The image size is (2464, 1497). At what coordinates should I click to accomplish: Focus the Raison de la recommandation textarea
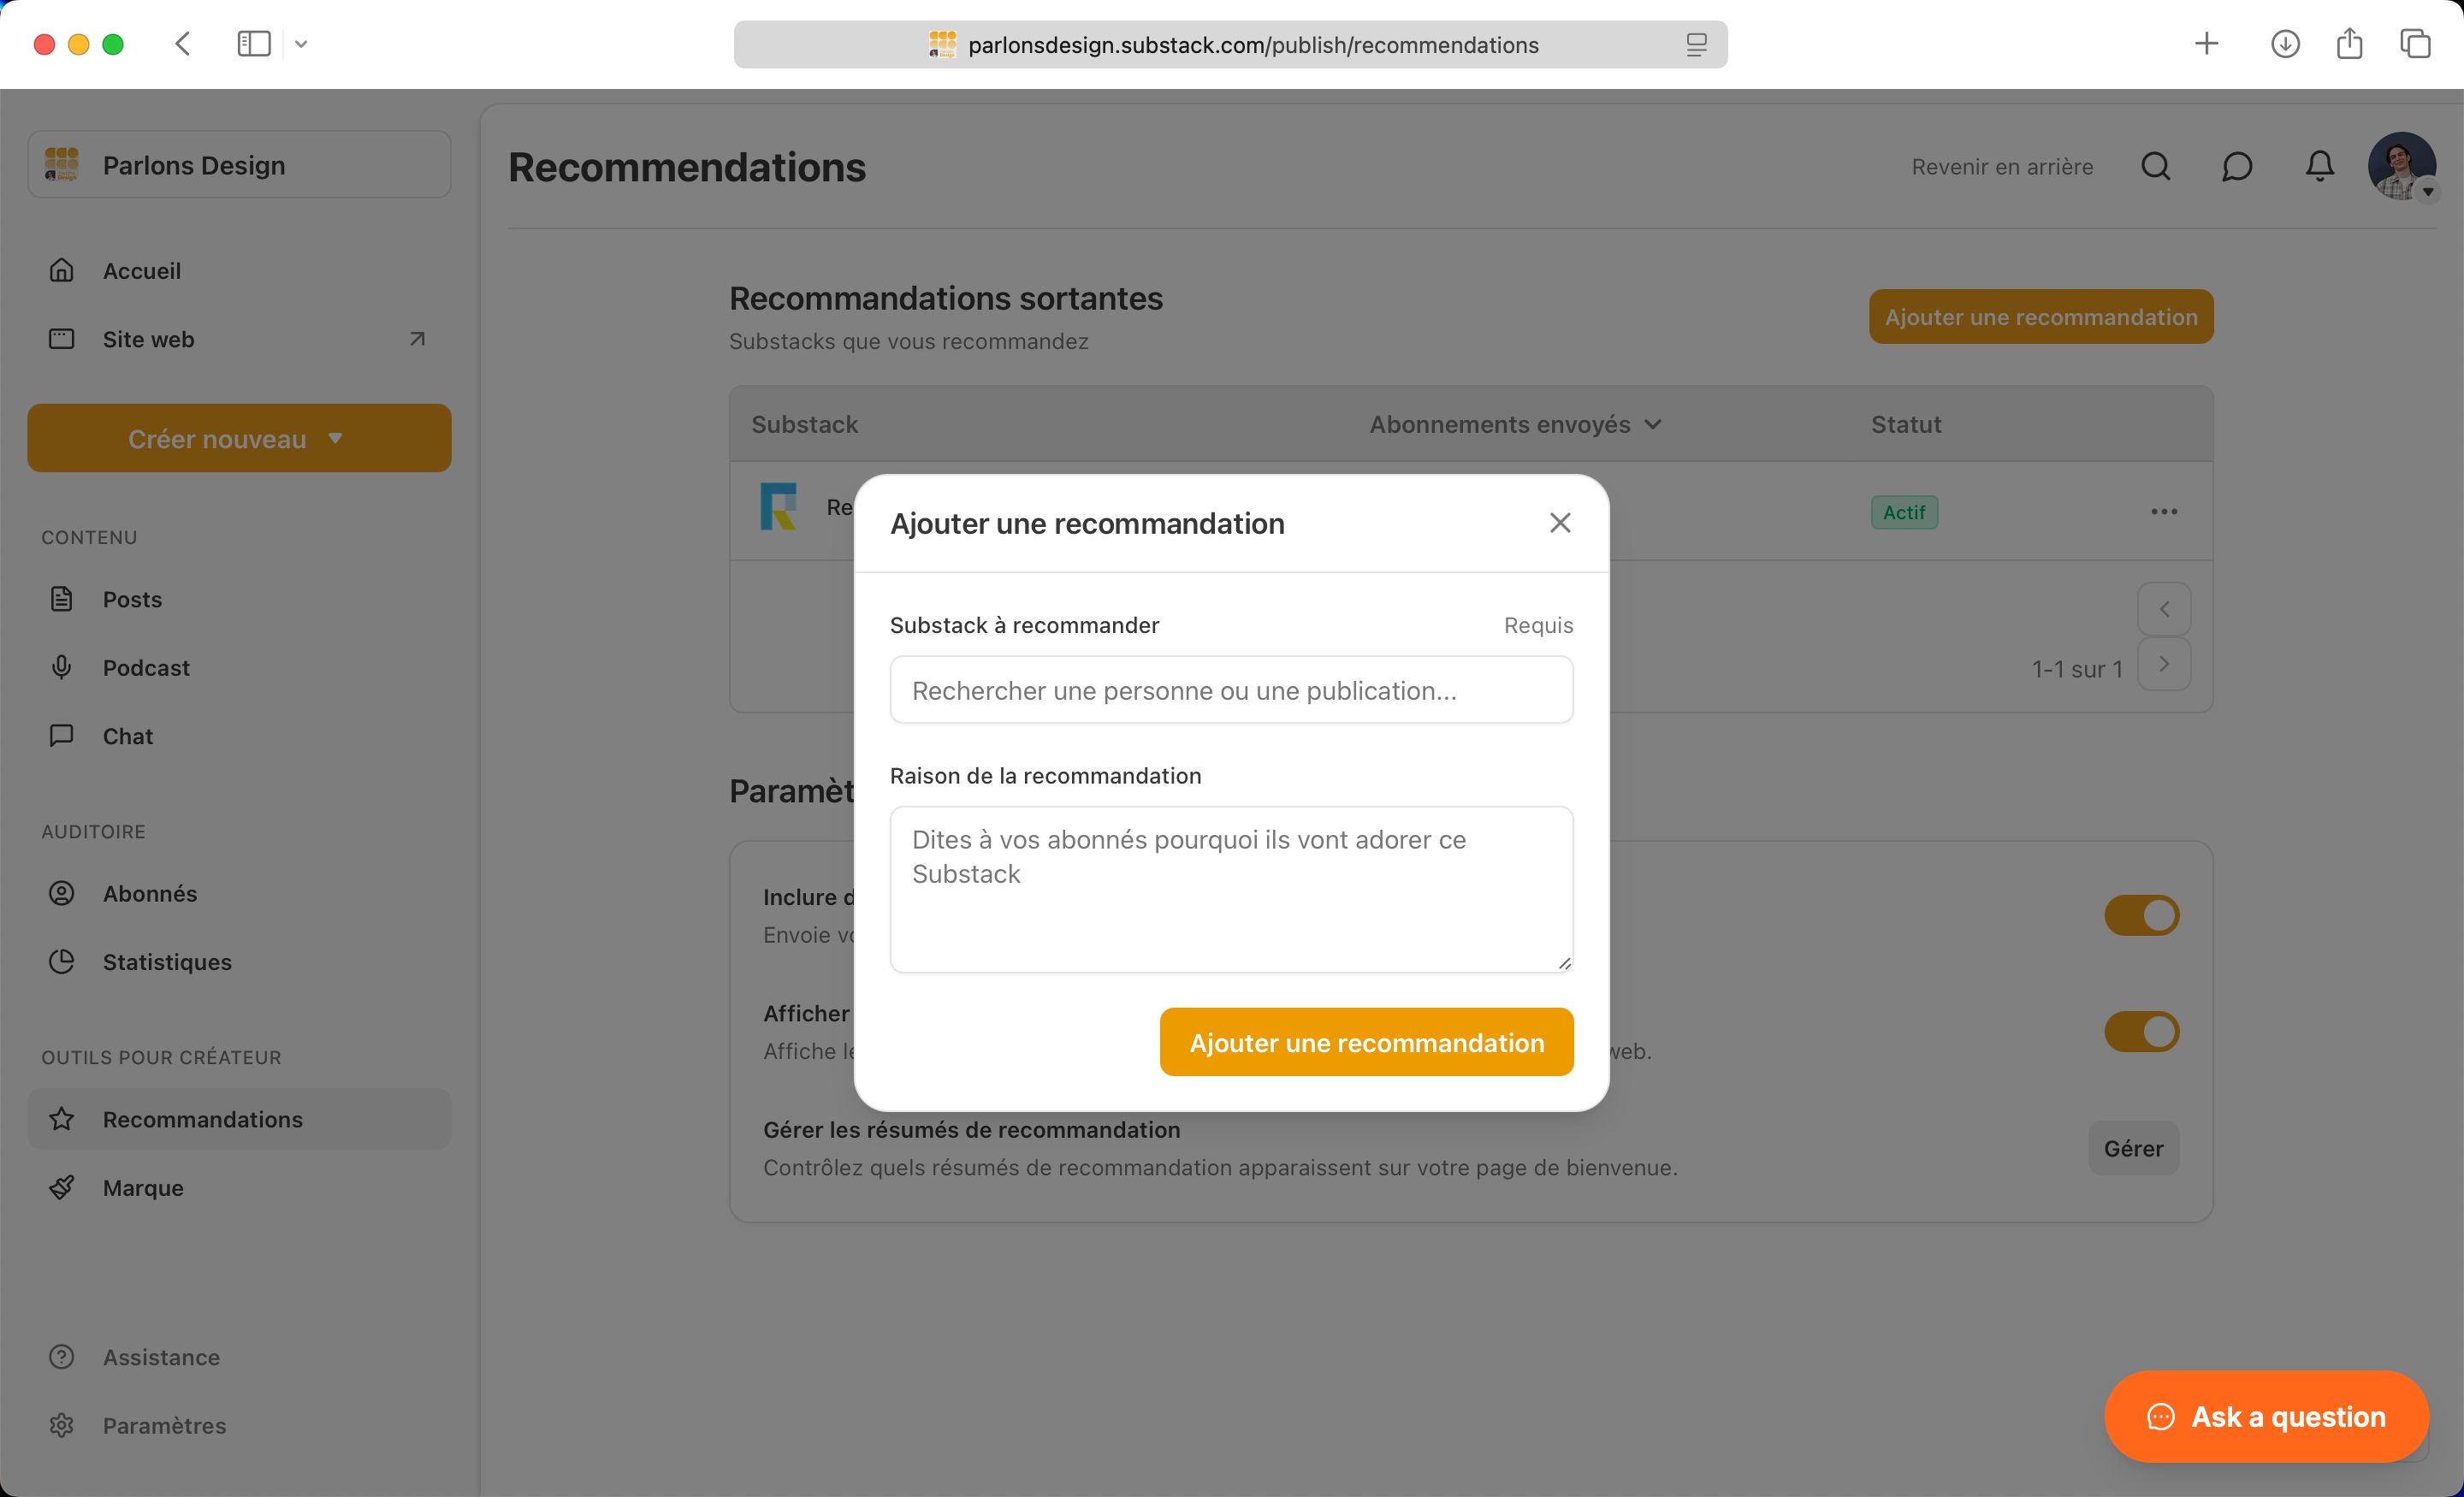click(x=1231, y=889)
